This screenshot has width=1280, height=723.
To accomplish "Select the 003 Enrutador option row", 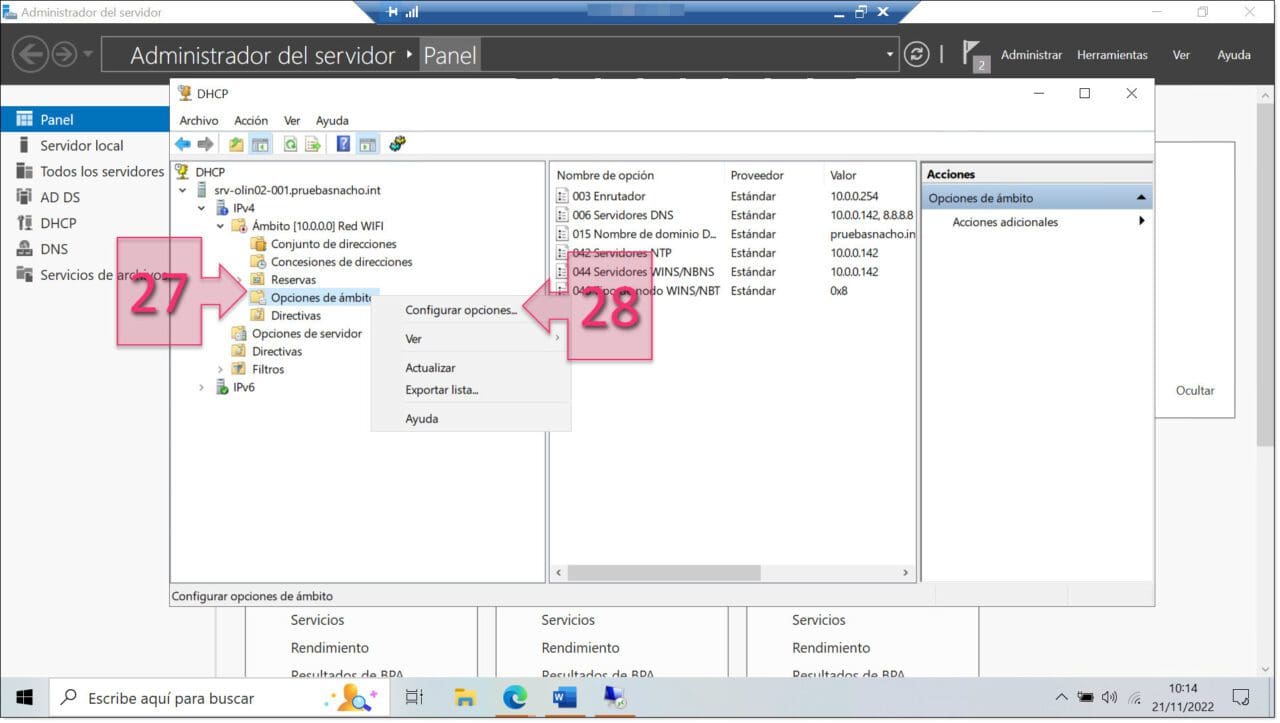I will click(735, 196).
